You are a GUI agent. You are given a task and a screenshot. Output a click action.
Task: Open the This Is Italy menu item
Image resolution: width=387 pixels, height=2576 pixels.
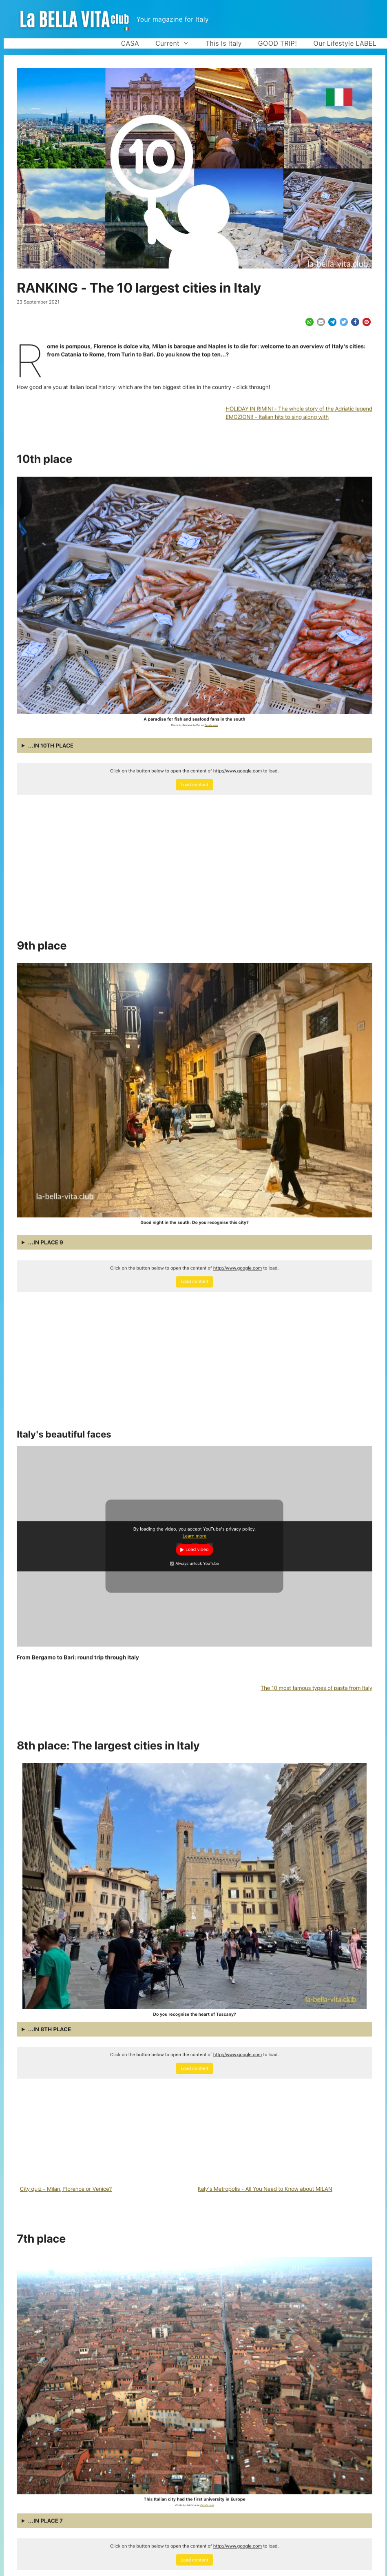223,43
